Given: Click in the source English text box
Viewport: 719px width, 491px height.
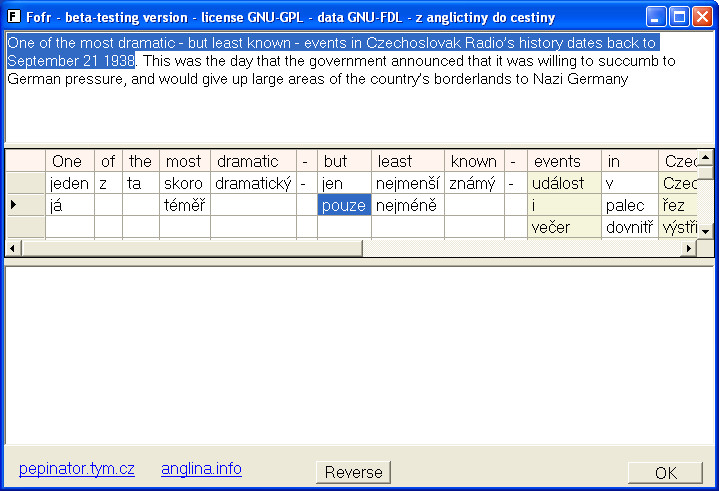Looking at the screenshot, I should point(360,87).
